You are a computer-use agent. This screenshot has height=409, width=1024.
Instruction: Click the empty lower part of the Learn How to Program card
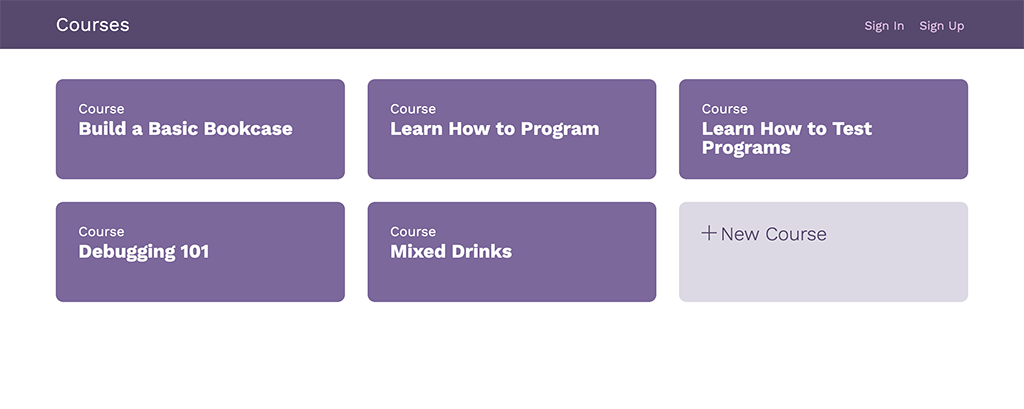tap(511, 160)
